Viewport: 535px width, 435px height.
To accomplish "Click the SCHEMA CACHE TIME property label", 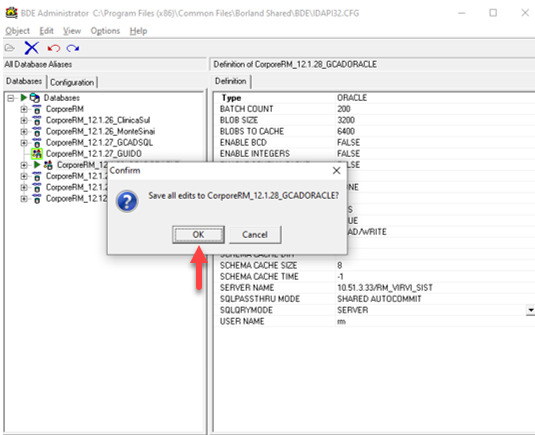I will click(x=259, y=276).
